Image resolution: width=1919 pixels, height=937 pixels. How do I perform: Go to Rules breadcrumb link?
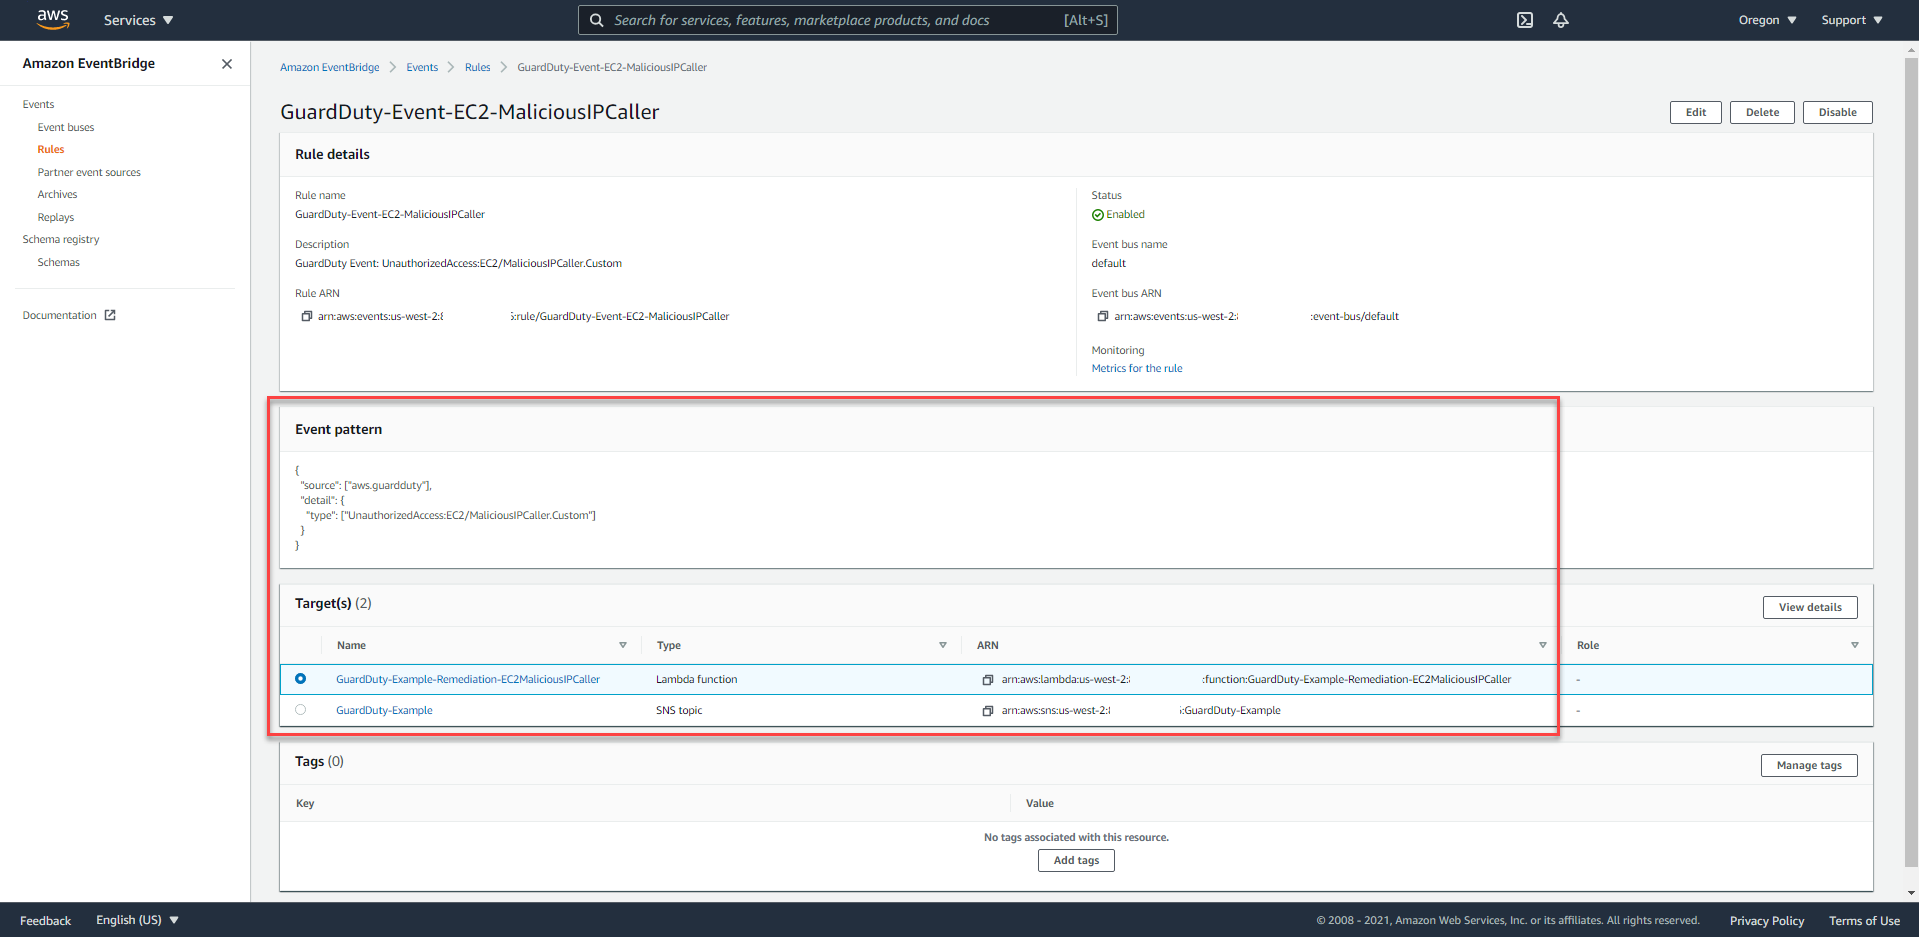tap(478, 67)
